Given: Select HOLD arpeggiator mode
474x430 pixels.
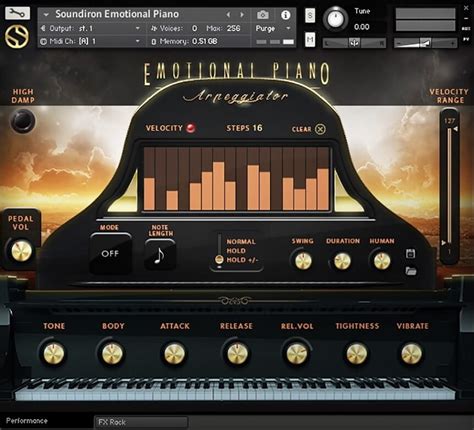Looking at the screenshot, I should (236, 251).
